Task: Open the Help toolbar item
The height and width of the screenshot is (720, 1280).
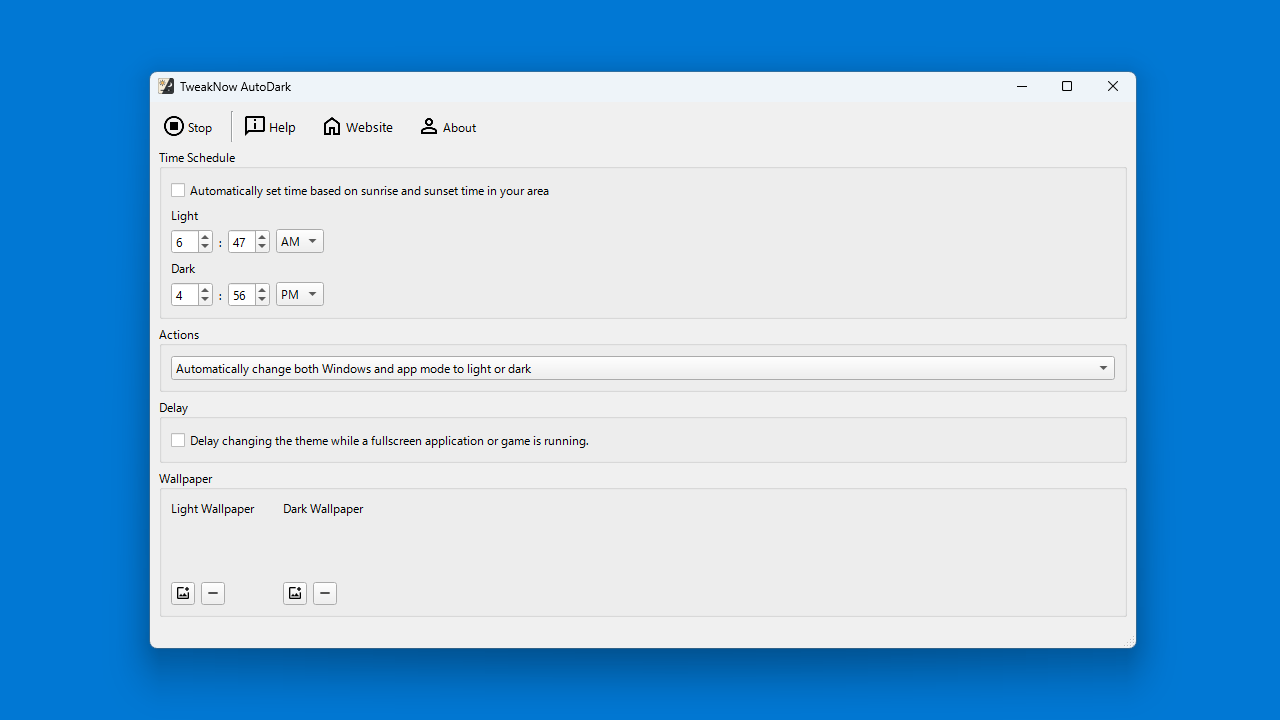Action: [270, 127]
